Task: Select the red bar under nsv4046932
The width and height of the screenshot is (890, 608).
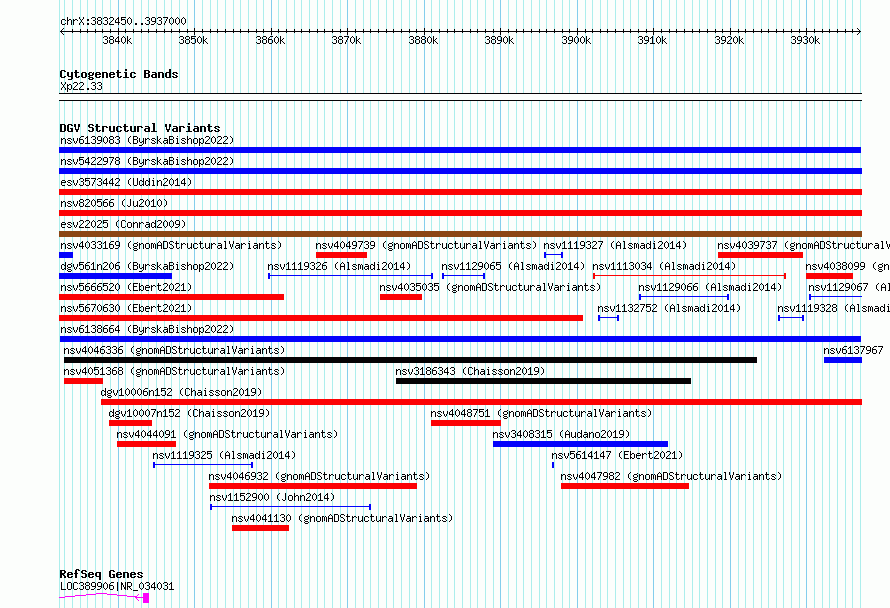Action: pos(313,486)
